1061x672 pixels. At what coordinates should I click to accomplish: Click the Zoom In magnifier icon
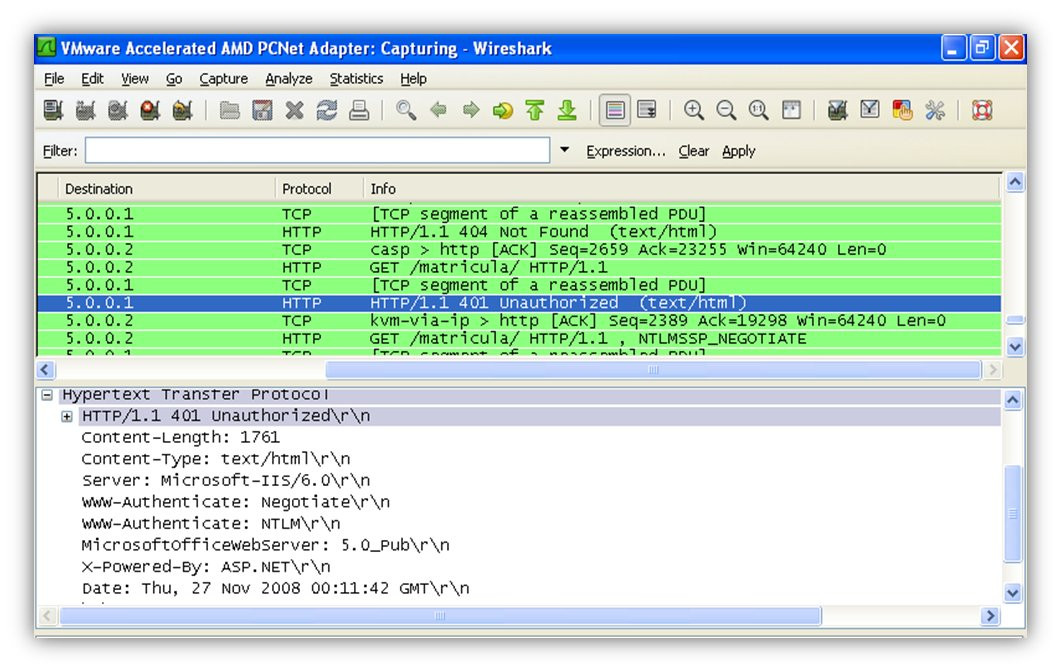[694, 110]
